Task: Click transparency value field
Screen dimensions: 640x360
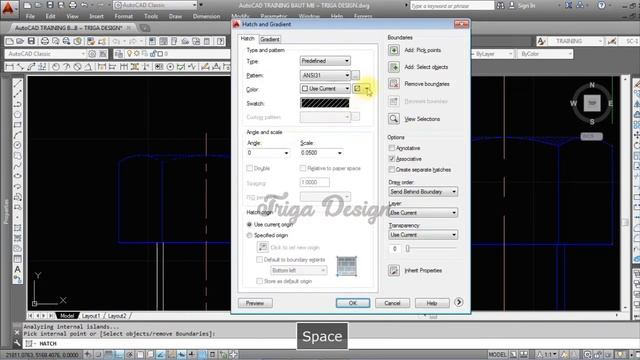Action: (x=394, y=249)
